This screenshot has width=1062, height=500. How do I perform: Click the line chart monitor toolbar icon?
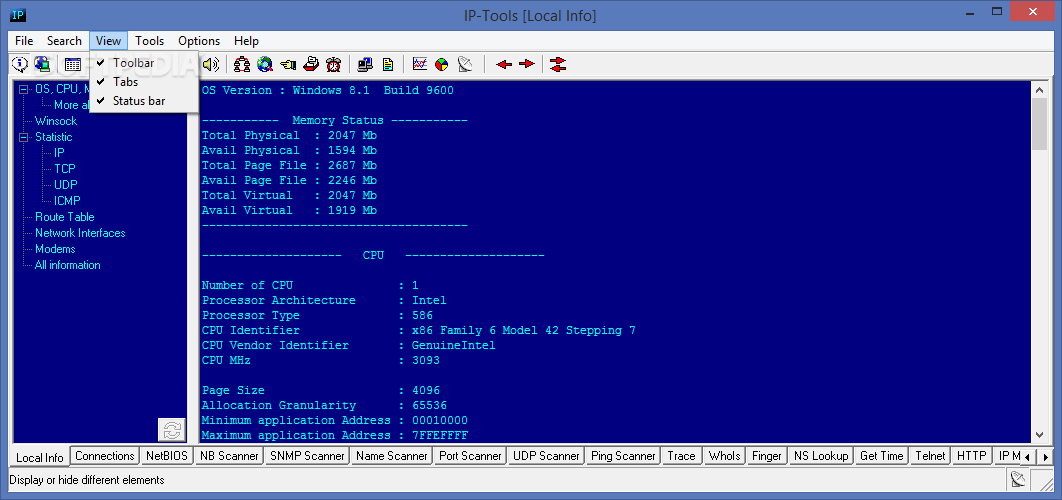coord(420,64)
